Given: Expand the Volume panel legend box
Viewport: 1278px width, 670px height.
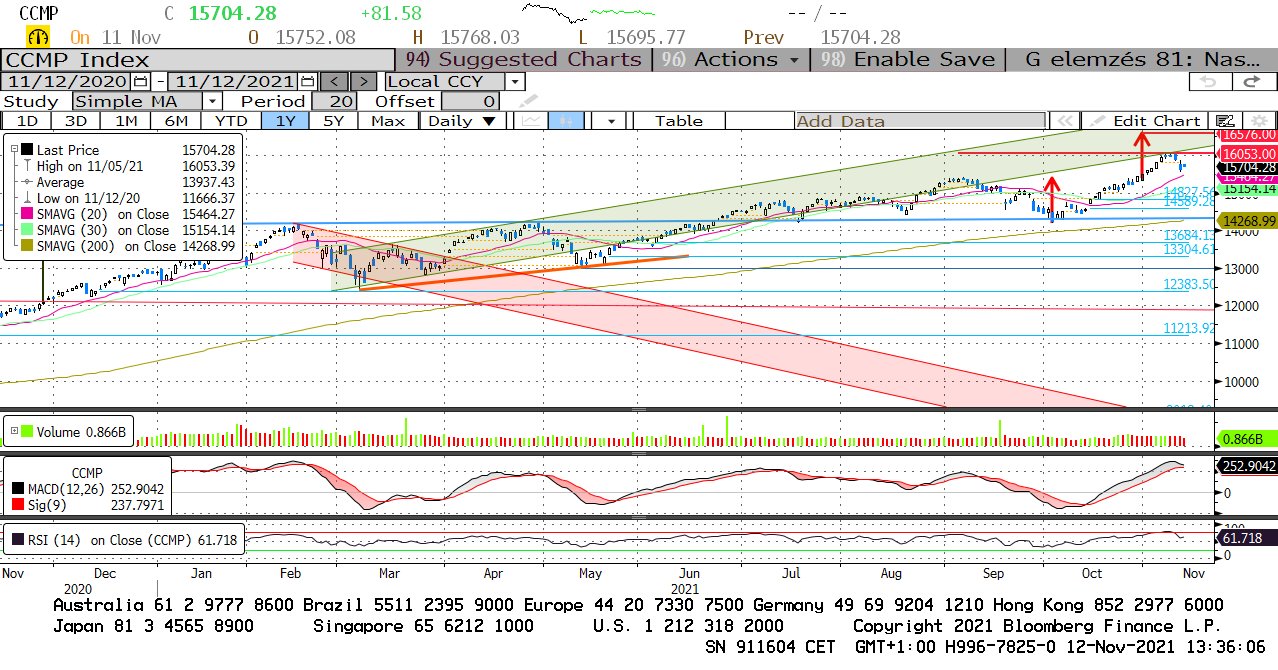Looking at the screenshot, I should 14,432.
